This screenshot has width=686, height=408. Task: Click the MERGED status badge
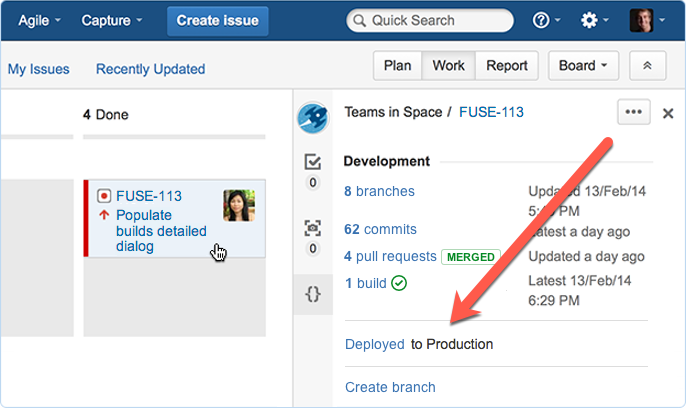[471, 257]
